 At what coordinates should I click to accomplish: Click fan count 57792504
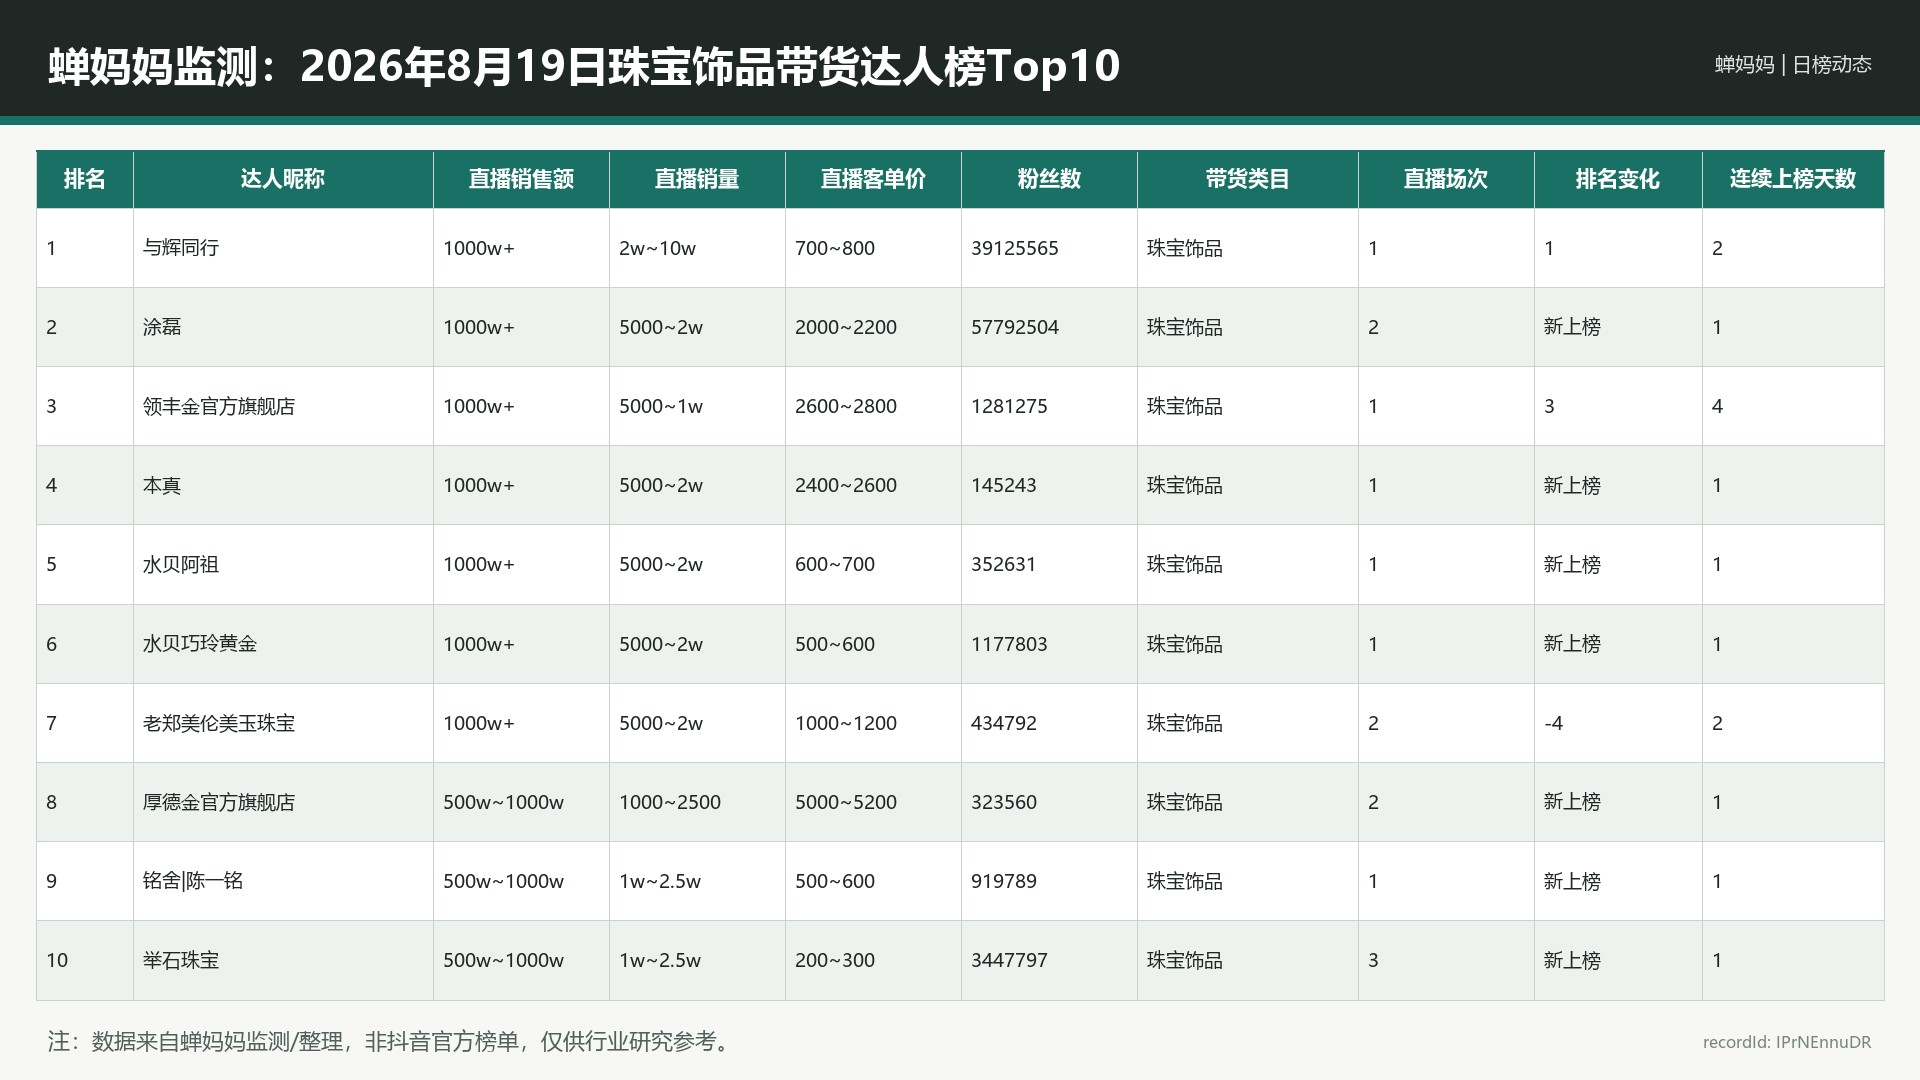[1015, 327]
